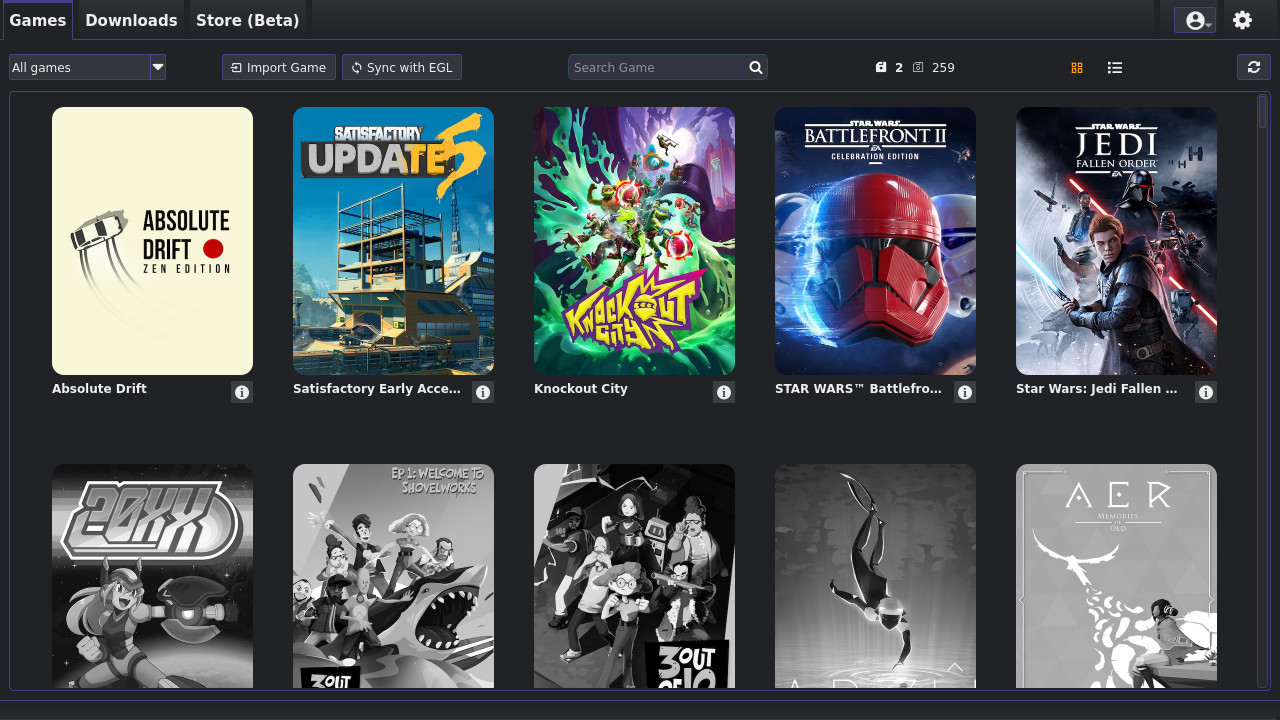Select the Satisfactory Update 5 cover
This screenshot has width=1280, height=720.
393,241
